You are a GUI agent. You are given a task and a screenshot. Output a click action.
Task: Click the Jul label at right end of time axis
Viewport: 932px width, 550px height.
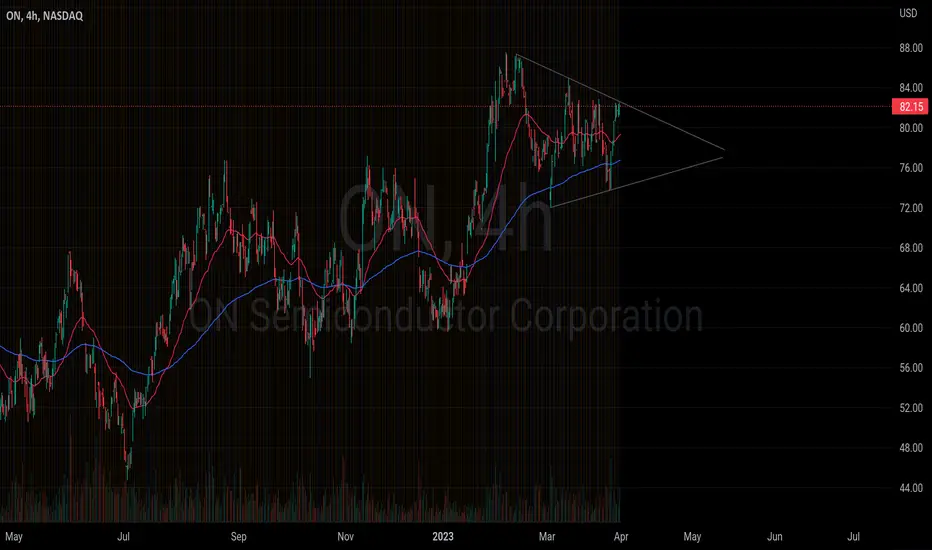point(853,536)
